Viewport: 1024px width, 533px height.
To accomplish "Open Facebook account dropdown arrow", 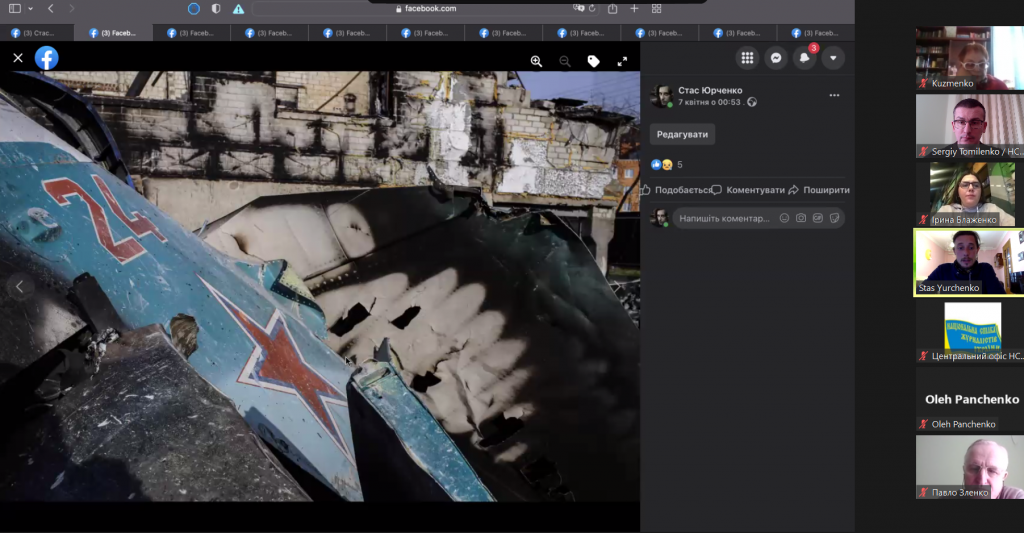I will [x=833, y=58].
